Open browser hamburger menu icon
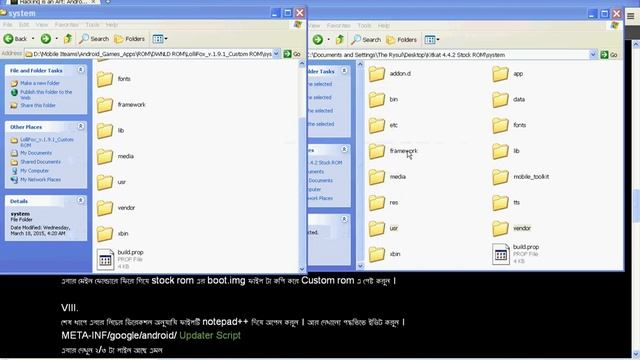The height and width of the screenshot is (360, 640). click(x=631, y=16)
